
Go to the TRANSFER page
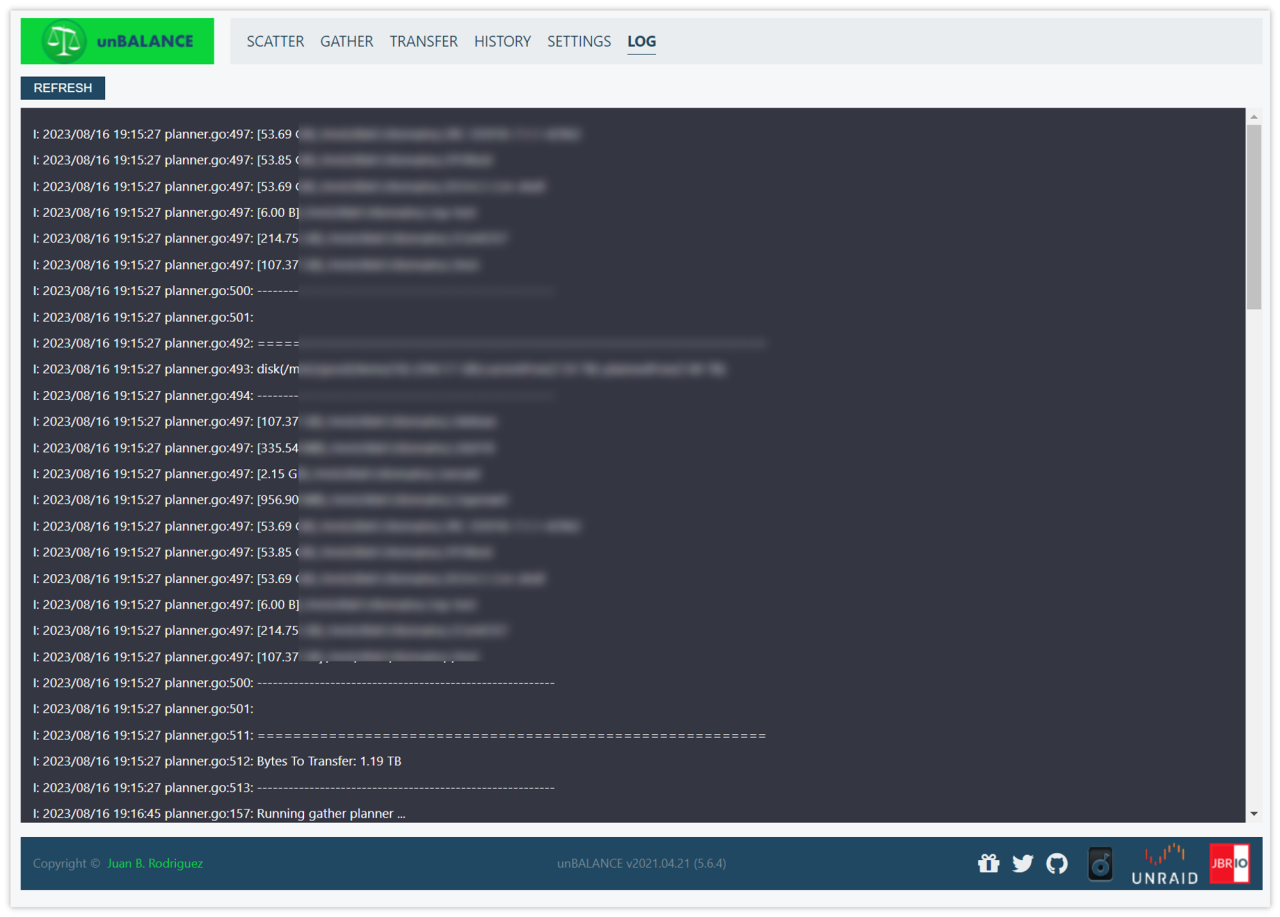[x=423, y=41]
